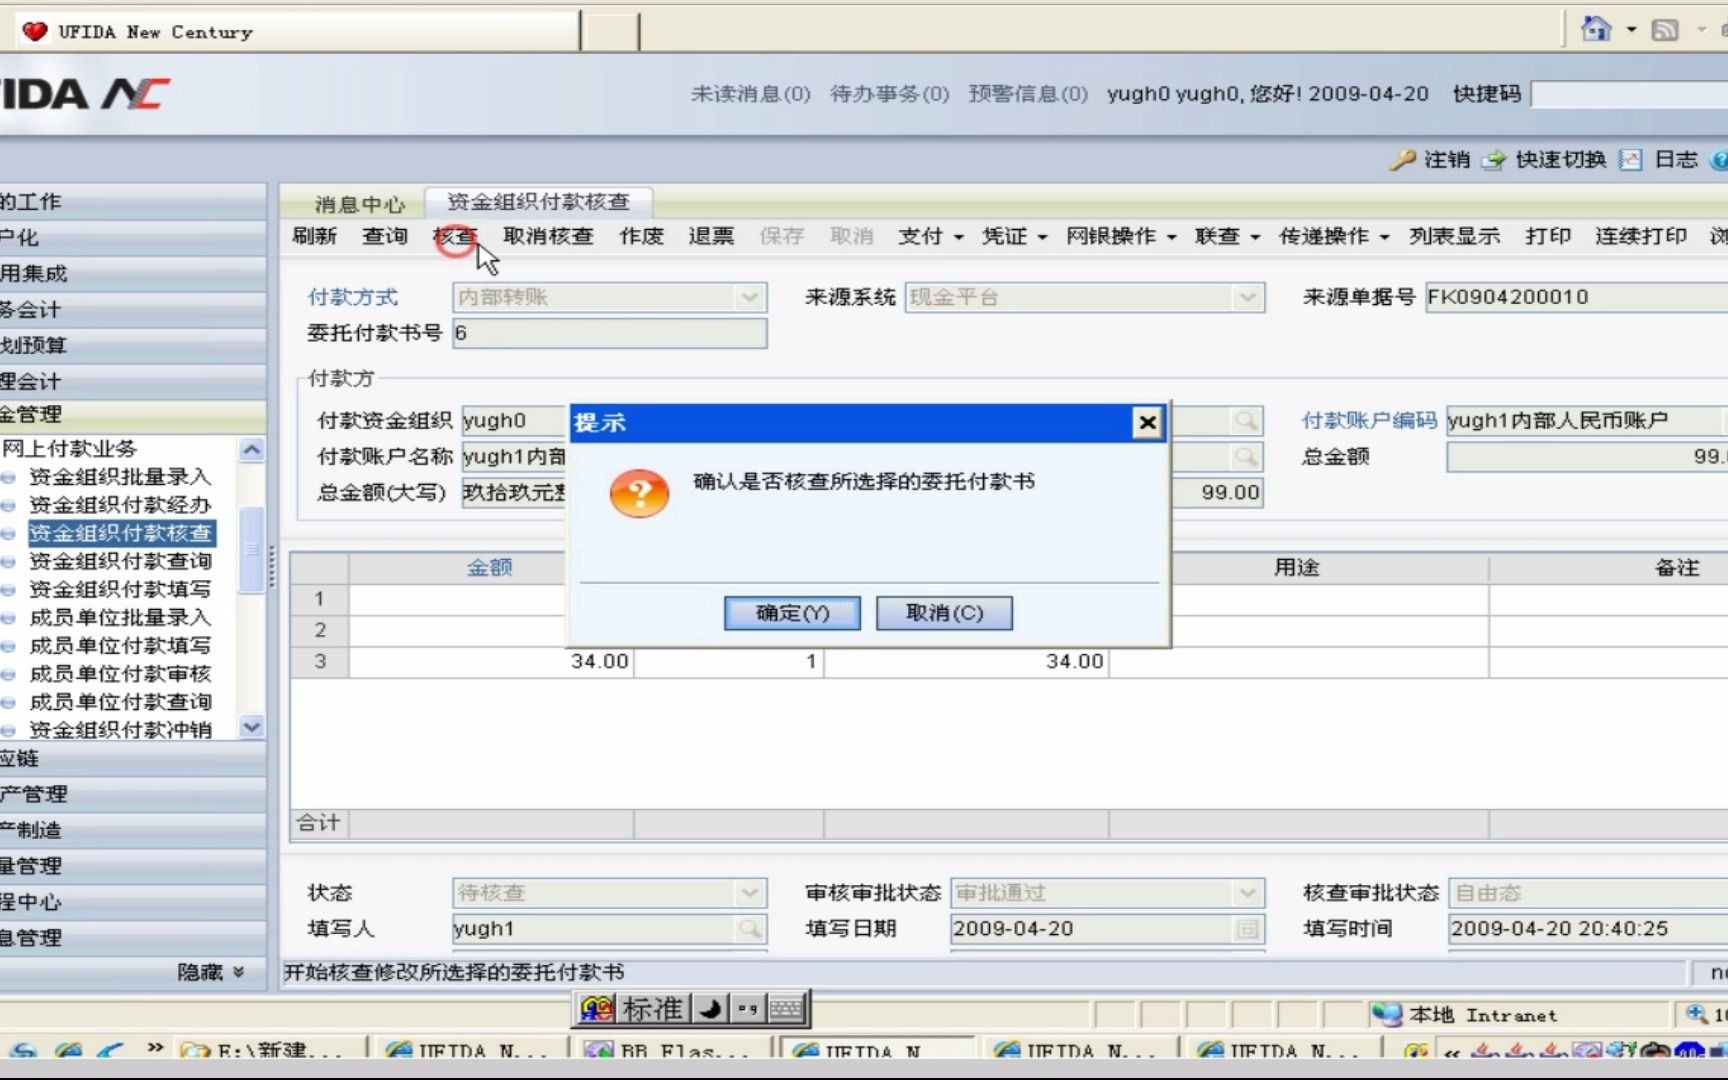Click 连续打印 in the toolbar
This screenshot has width=1728, height=1080.
tap(1641, 236)
